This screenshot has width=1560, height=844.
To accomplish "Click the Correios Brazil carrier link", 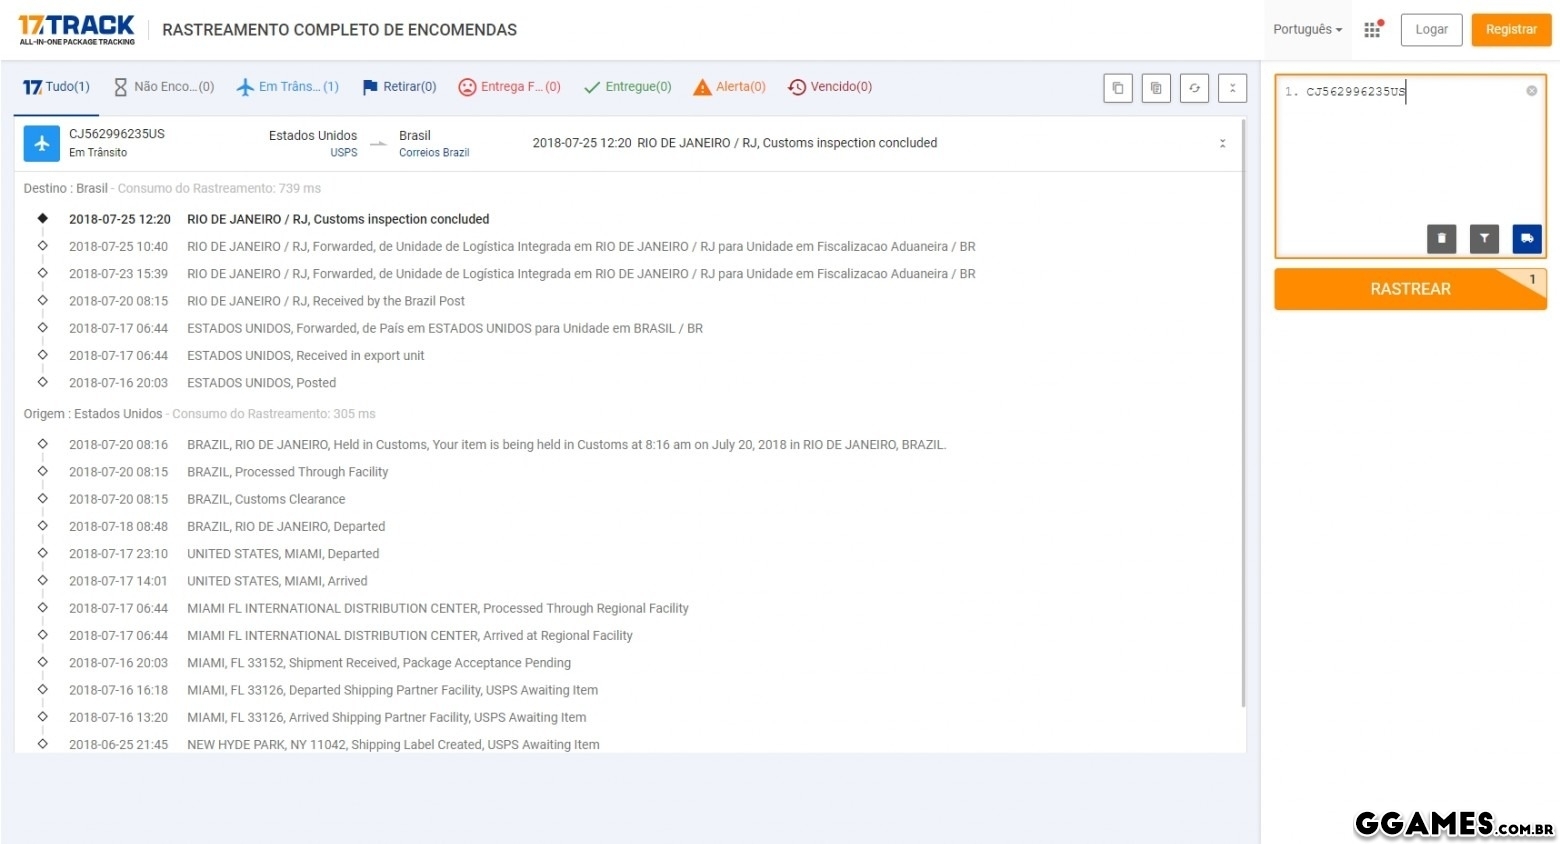I will point(434,153).
